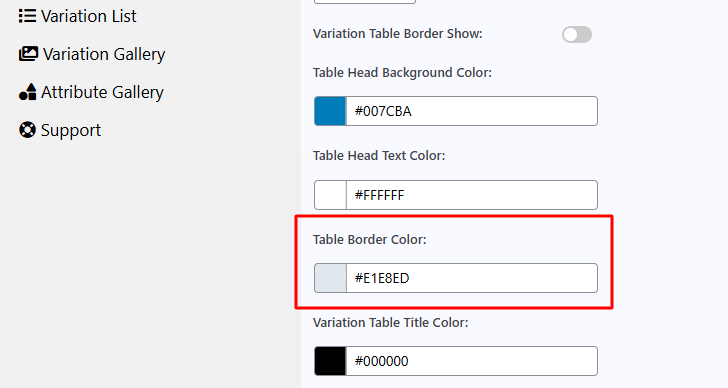Screen dimensions: 728x388
Task: Open the Variation Gallery menu item
Action: click(x=92, y=54)
